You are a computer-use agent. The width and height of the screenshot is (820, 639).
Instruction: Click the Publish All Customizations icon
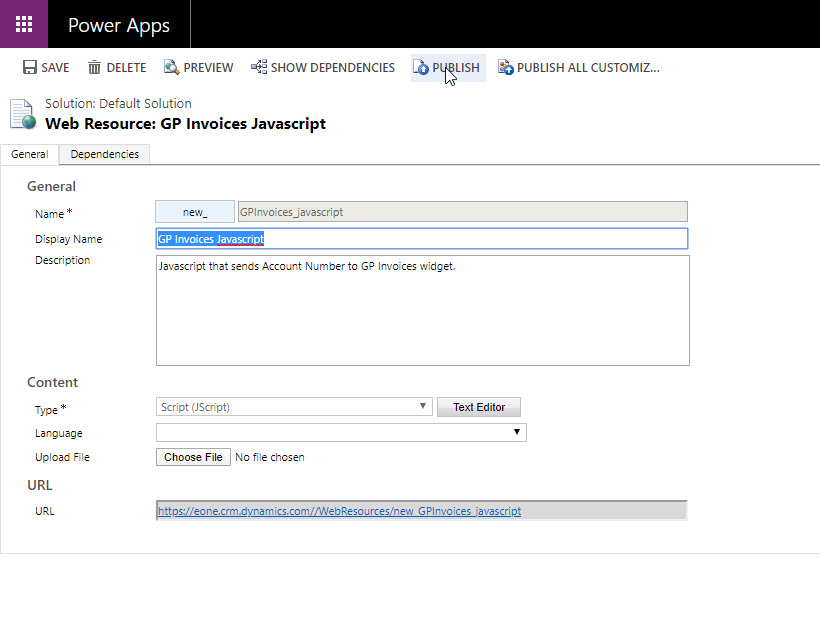click(x=505, y=67)
